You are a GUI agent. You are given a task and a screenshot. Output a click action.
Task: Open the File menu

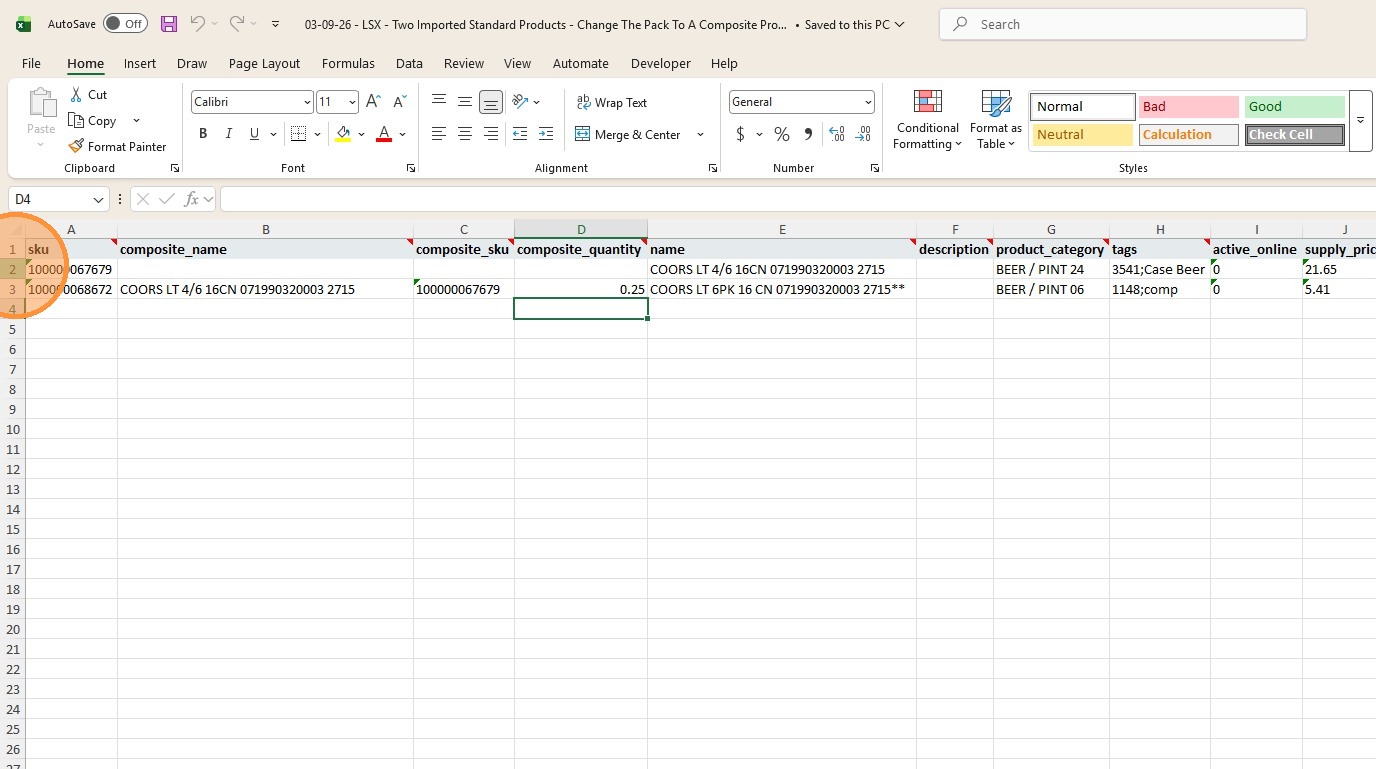(31, 63)
